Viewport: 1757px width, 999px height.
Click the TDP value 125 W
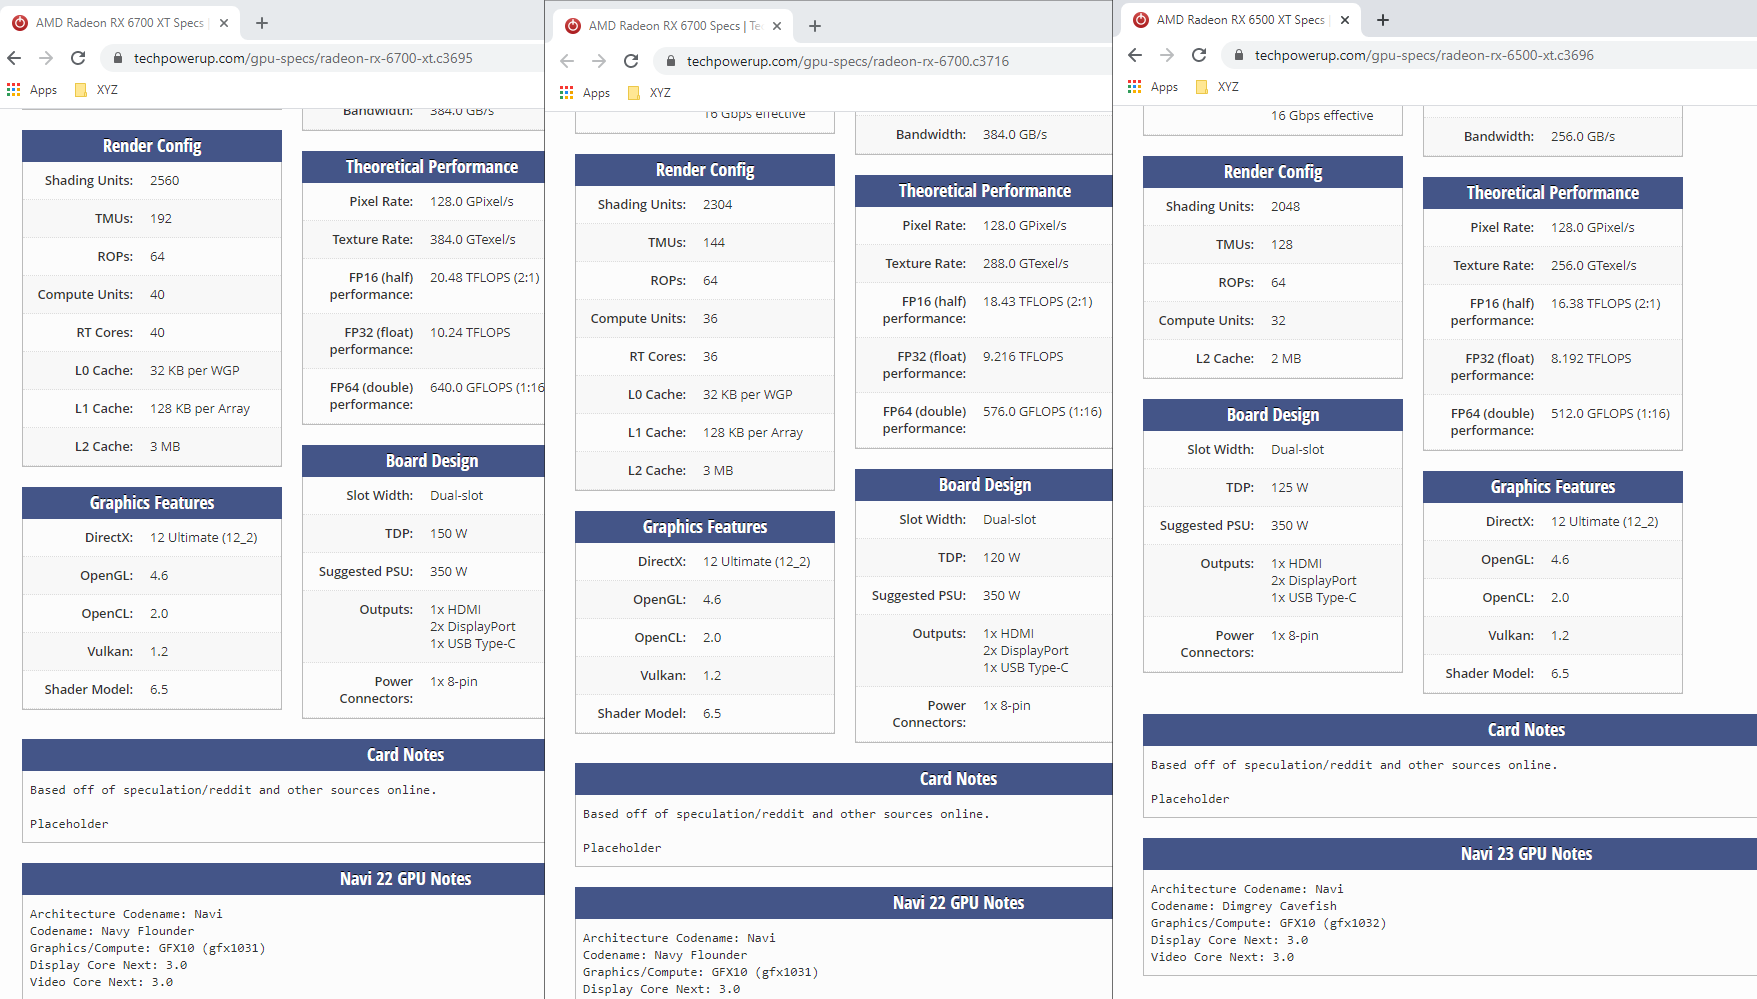pos(1290,488)
